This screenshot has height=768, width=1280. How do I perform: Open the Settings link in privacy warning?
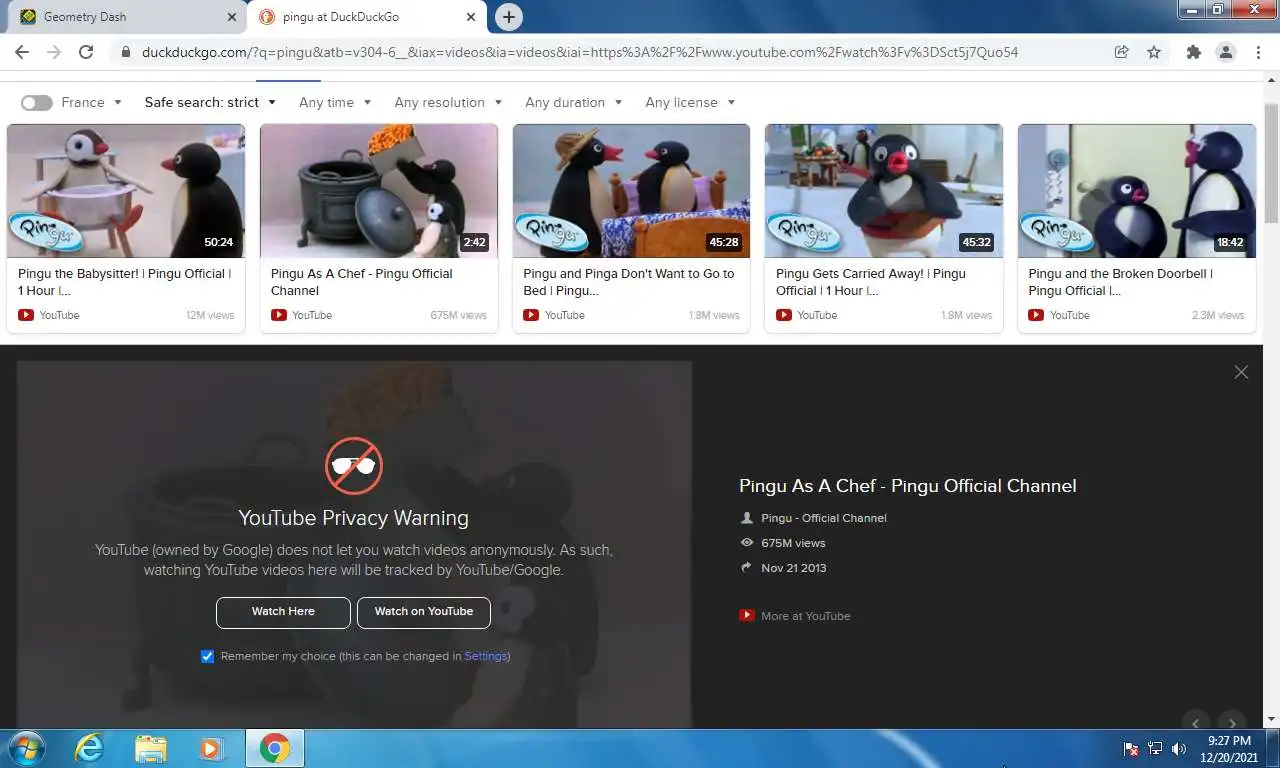click(x=485, y=656)
